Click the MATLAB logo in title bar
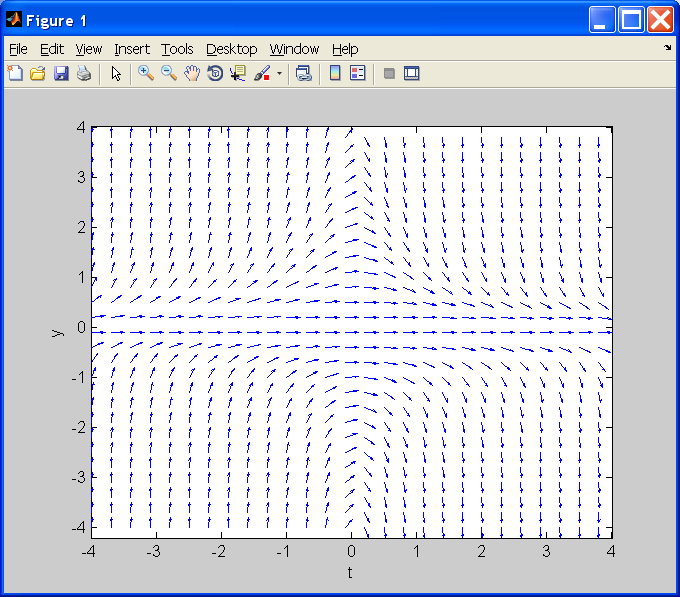This screenshot has height=597, width=680. tap(14, 20)
